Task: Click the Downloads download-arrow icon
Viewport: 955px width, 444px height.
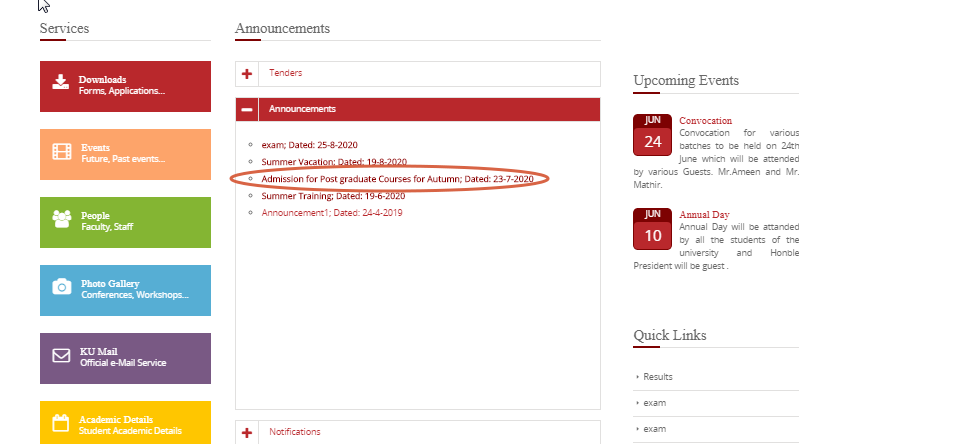Action: coord(61,83)
